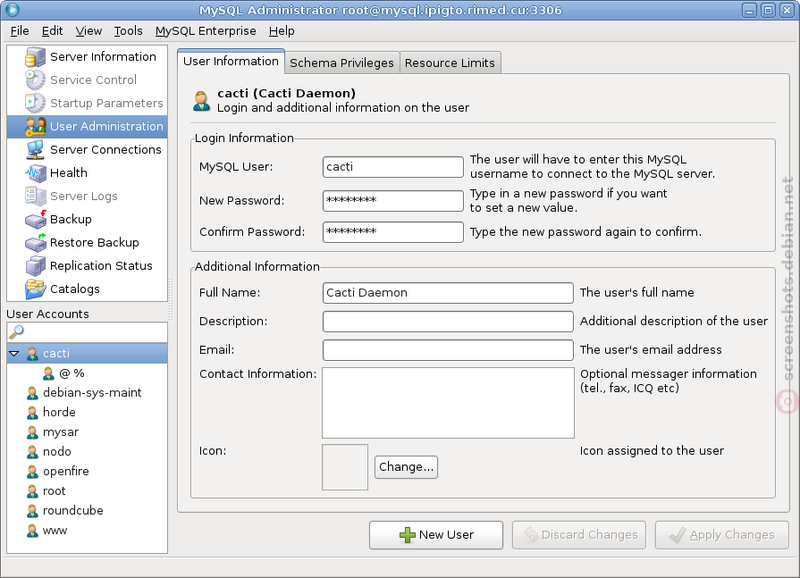Close the MySQL Administrator window
Viewport: 800px width, 578px height.
(786, 10)
